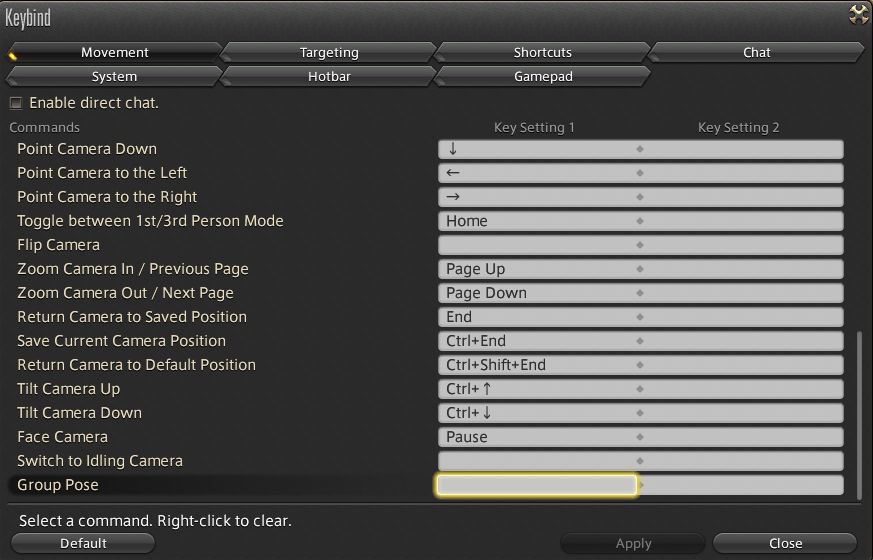Select the Pause keybind for Face Camera
Screen dimensions: 873x560
click(538, 437)
